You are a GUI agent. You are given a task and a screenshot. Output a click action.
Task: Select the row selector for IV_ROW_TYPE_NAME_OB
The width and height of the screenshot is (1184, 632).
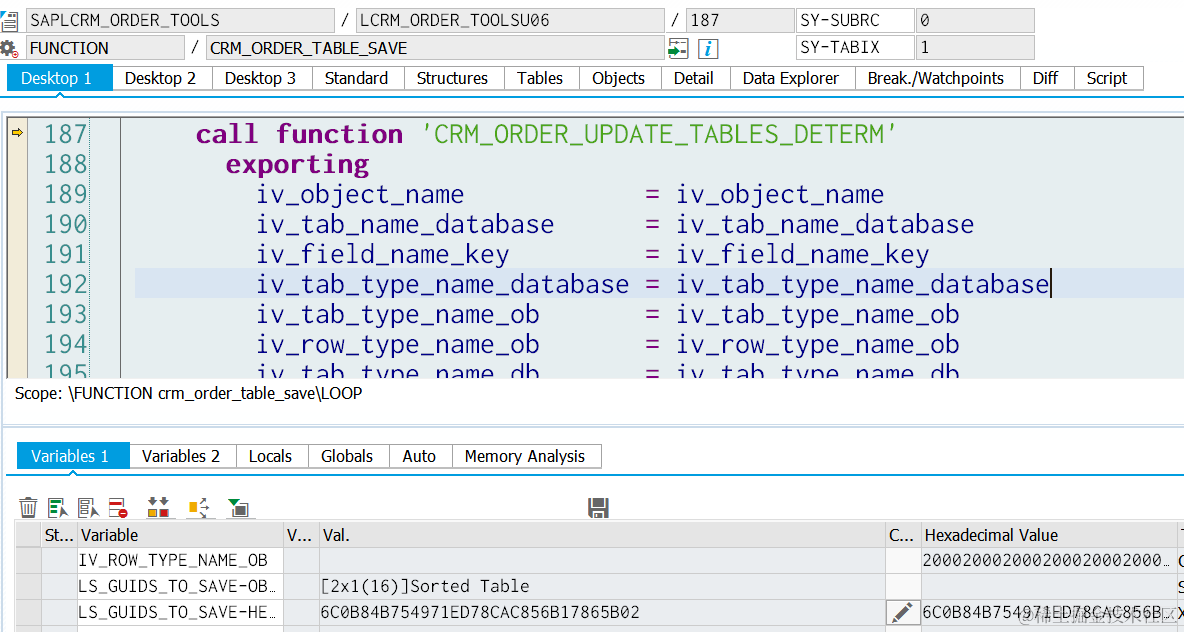coord(29,560)
